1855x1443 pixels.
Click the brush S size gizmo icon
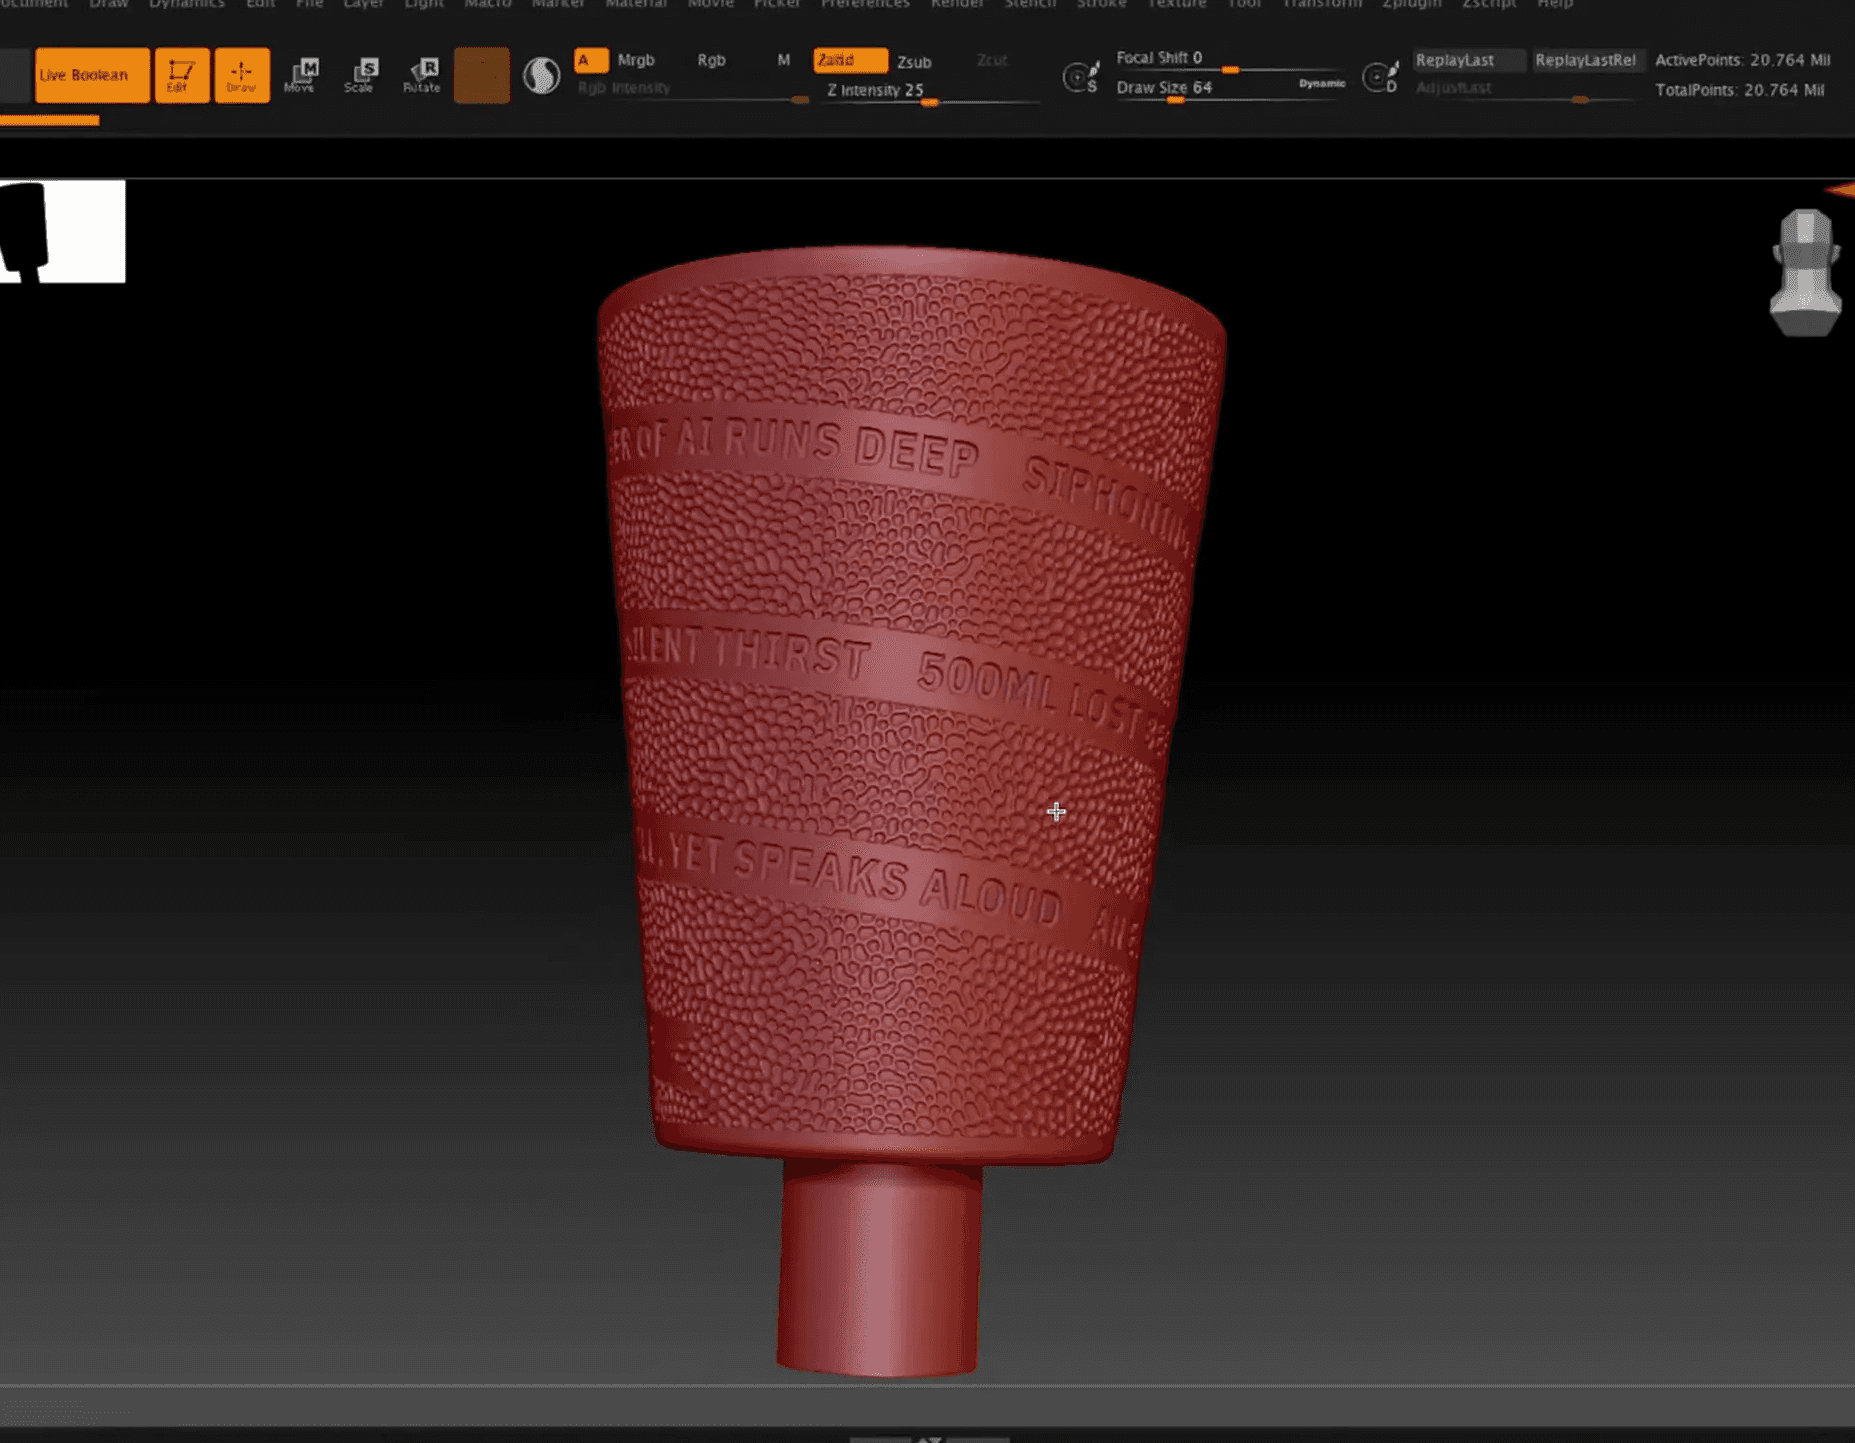coord(1080,76)
